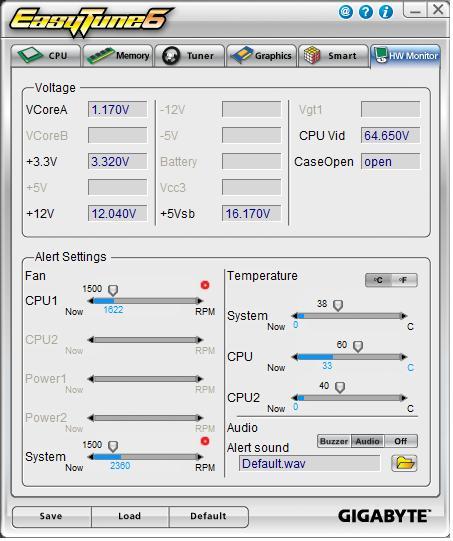Open the CPU tab

[x=46, y=56]
